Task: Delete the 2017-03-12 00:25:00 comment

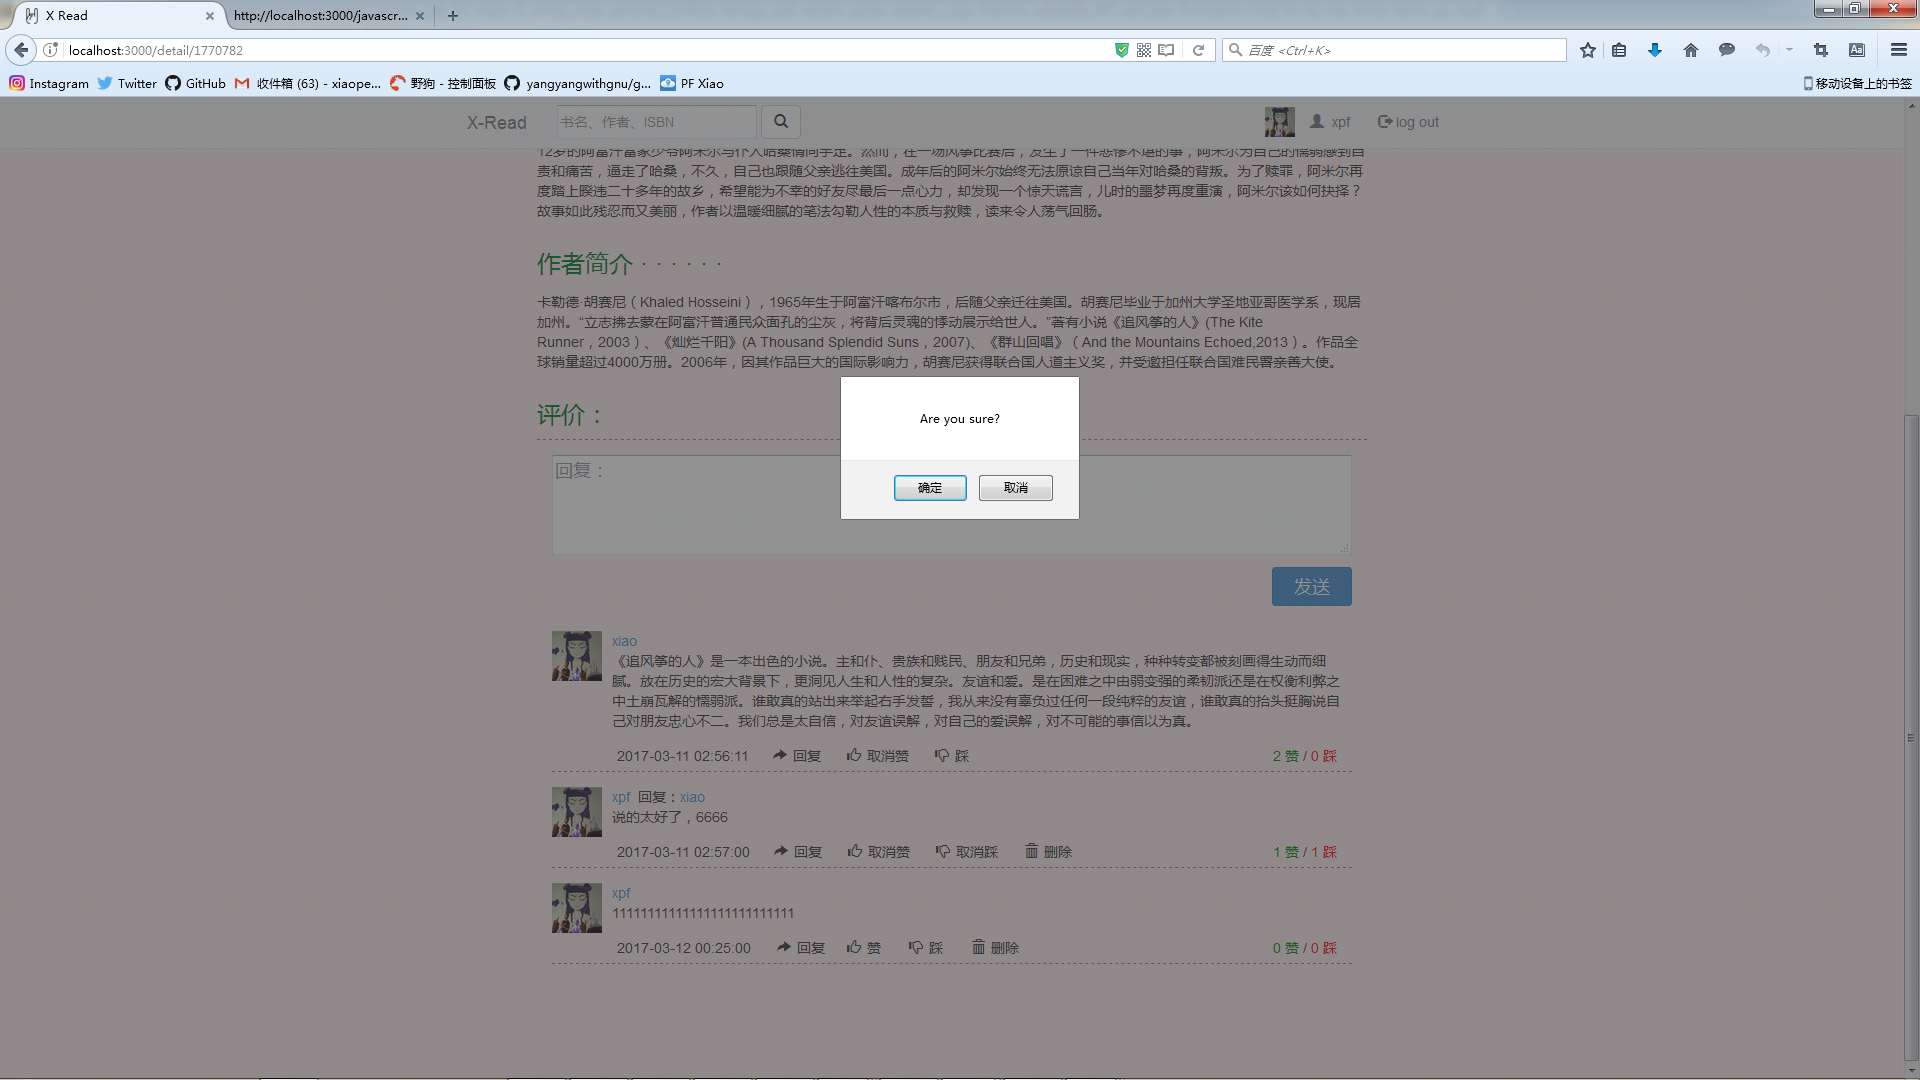Action: point(996,948)
